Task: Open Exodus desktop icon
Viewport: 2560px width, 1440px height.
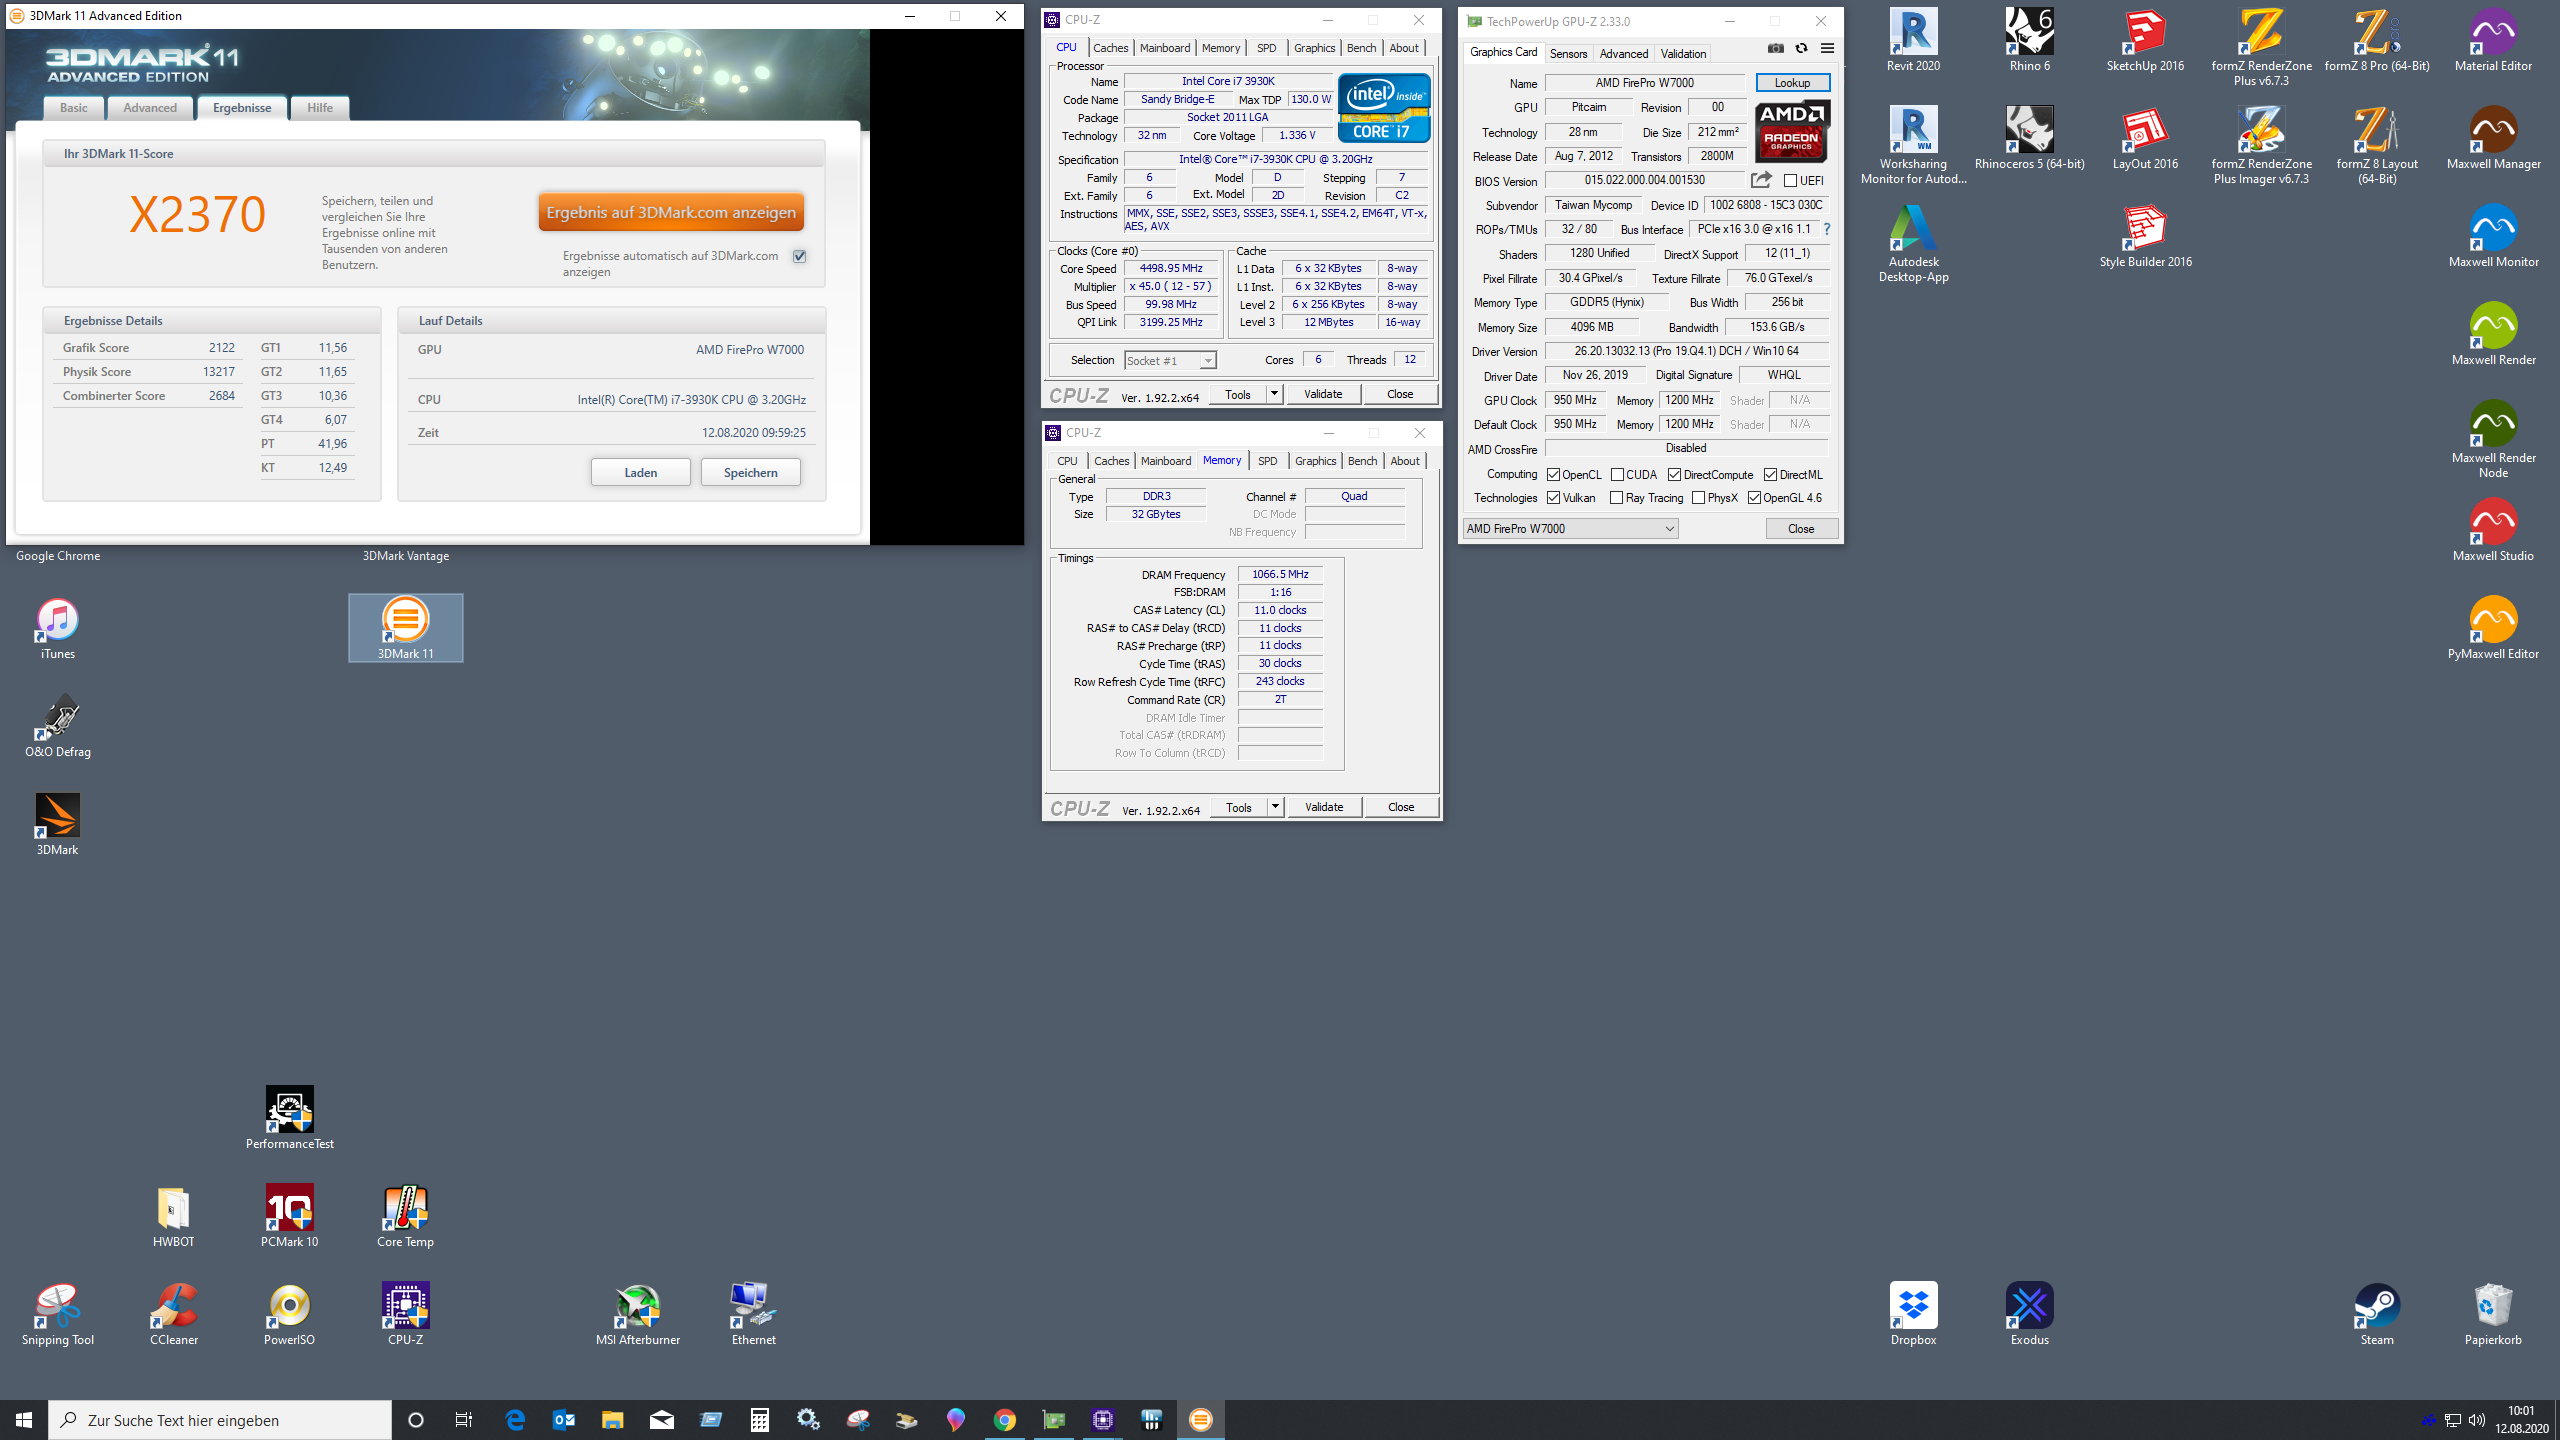Action: pos(2029,1314)
